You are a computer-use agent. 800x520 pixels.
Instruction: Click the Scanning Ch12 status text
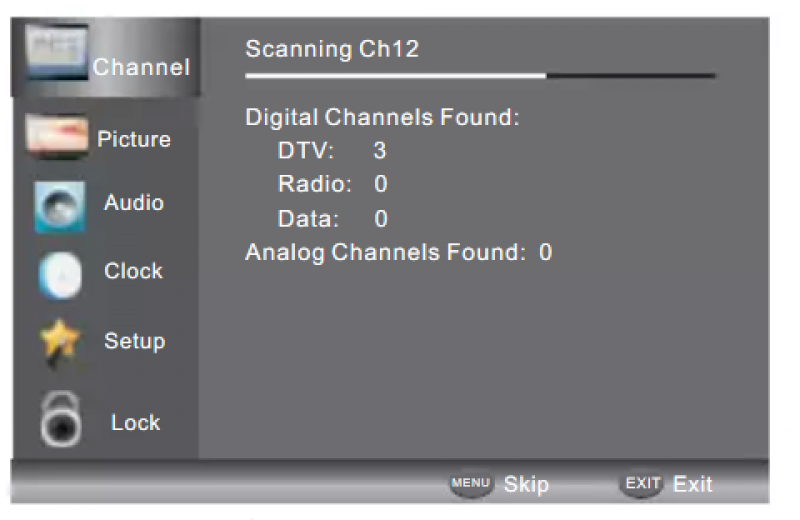click(x=332, y=49)
